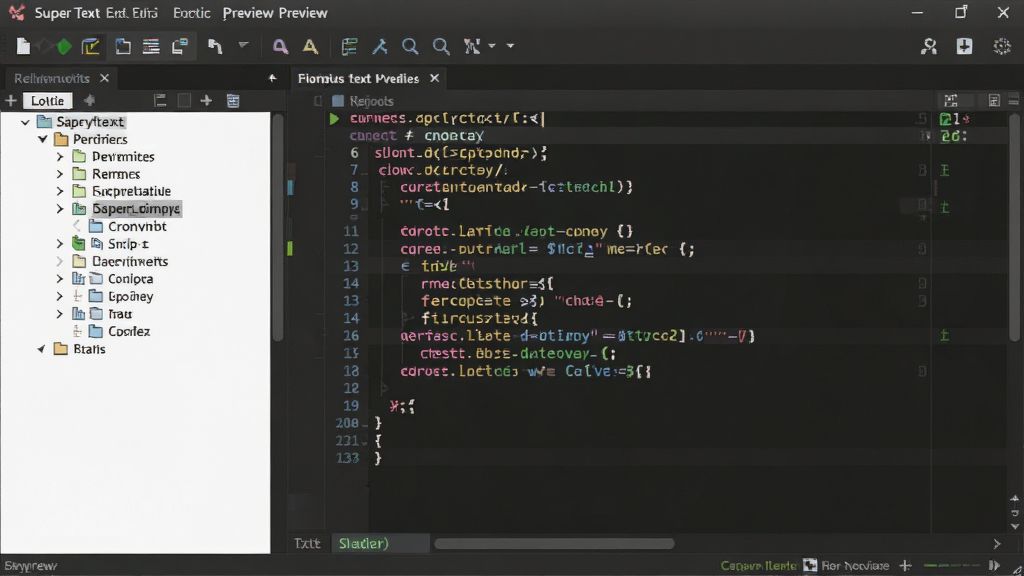Expand the Snilp:t folder
The height and width of the screenshot is (576, 1024).
click(60, 244)
